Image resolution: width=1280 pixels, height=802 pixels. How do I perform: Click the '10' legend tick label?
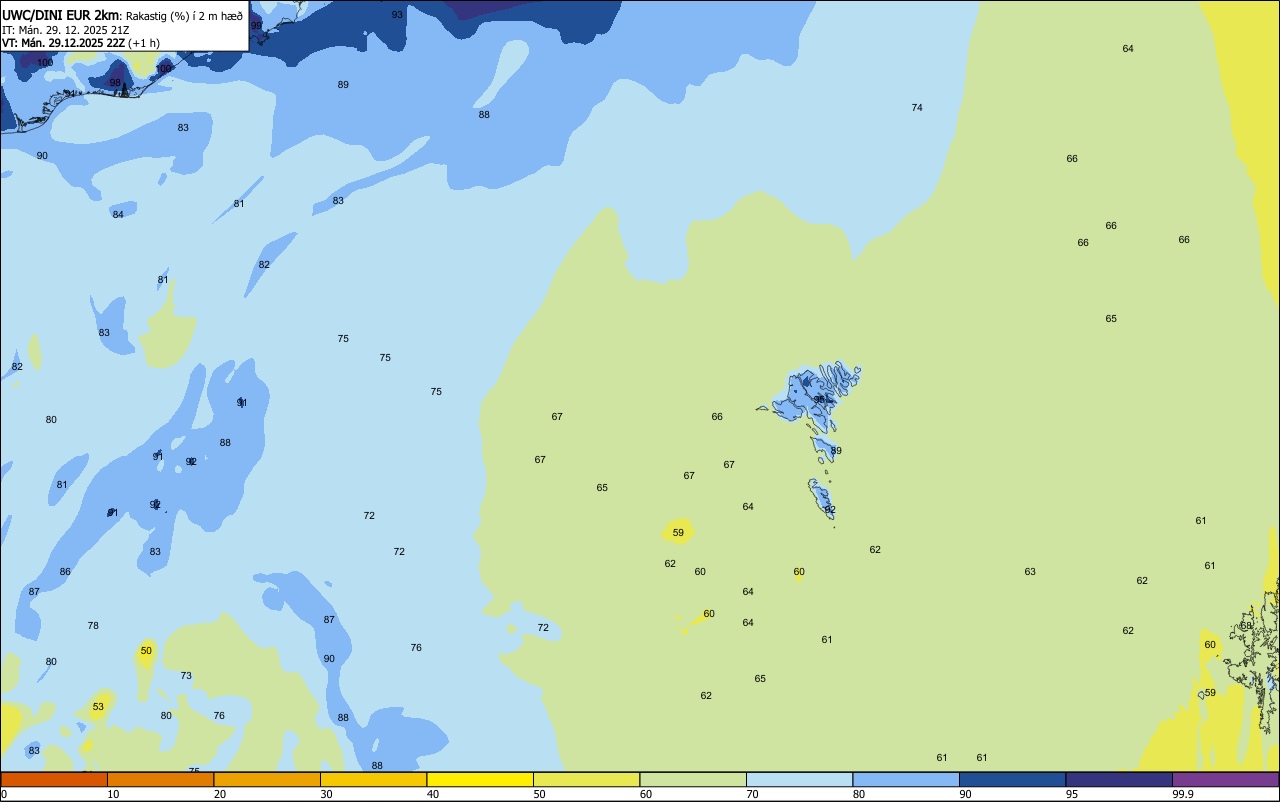[113, 794]
